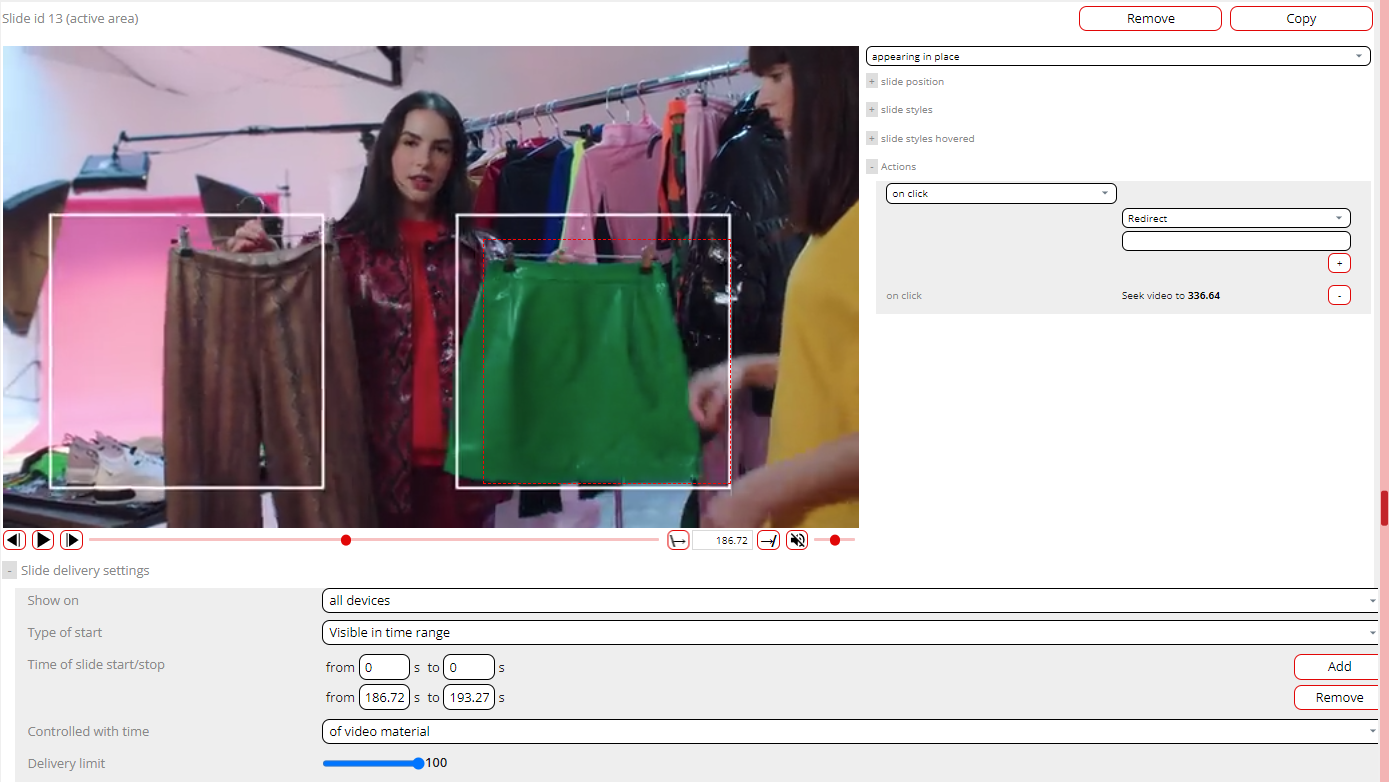
Task: Expand the slide styles section
Action: [x=872, y=110]
